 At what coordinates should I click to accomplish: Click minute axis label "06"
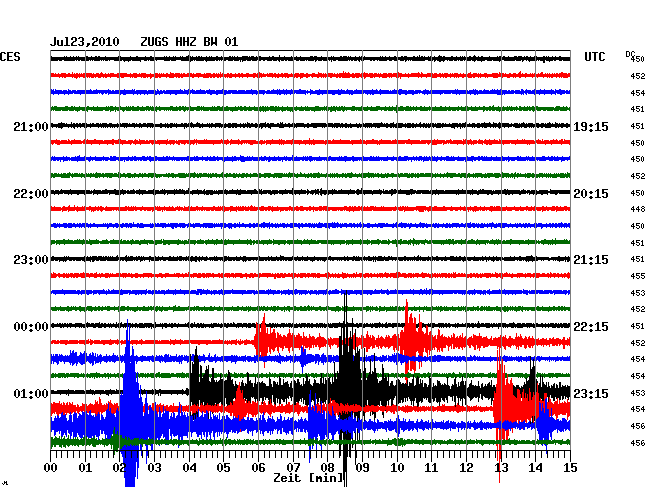click(258, 468)
